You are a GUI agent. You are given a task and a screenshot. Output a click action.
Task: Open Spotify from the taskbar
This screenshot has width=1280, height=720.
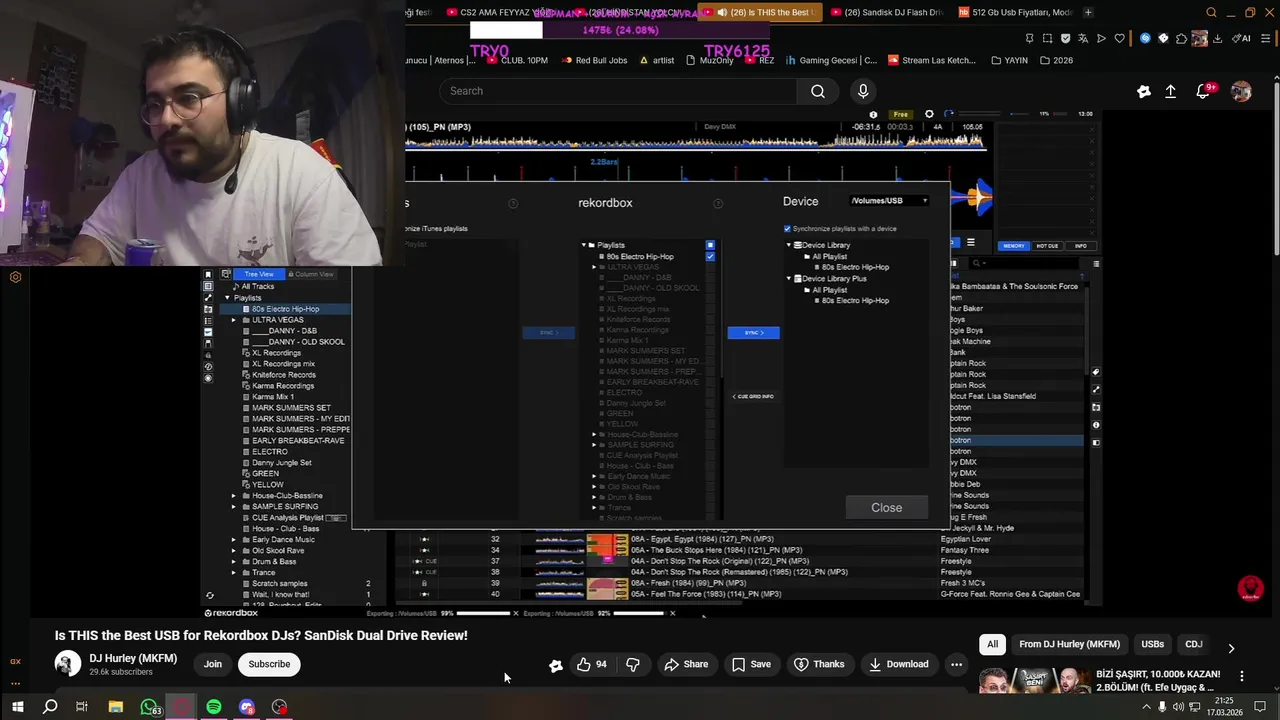point(214,707)
